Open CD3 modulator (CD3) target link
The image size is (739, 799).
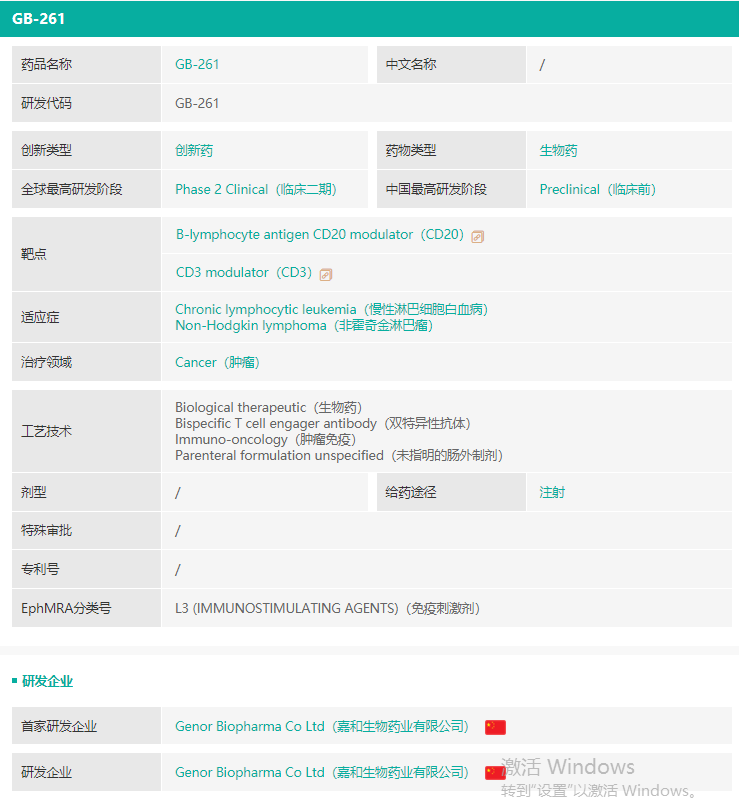coord(244,272)
